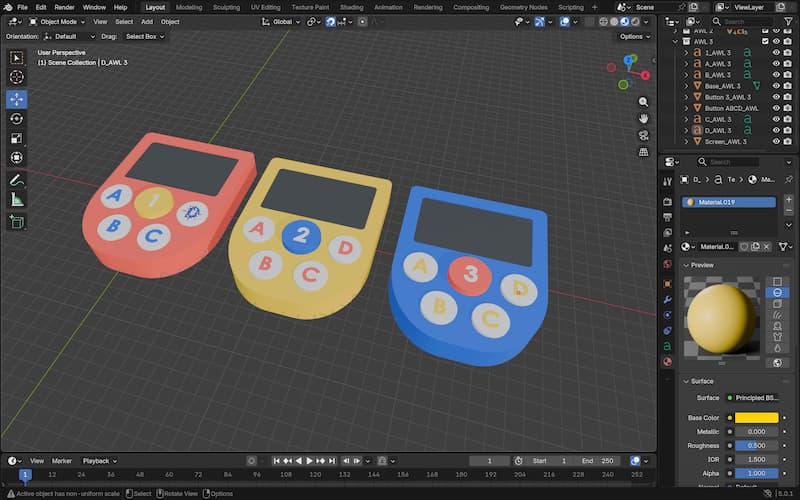Open the Global transform orientation dropdown
The height and width of the screenshot is (500, 800).
[x=282, y=22]
